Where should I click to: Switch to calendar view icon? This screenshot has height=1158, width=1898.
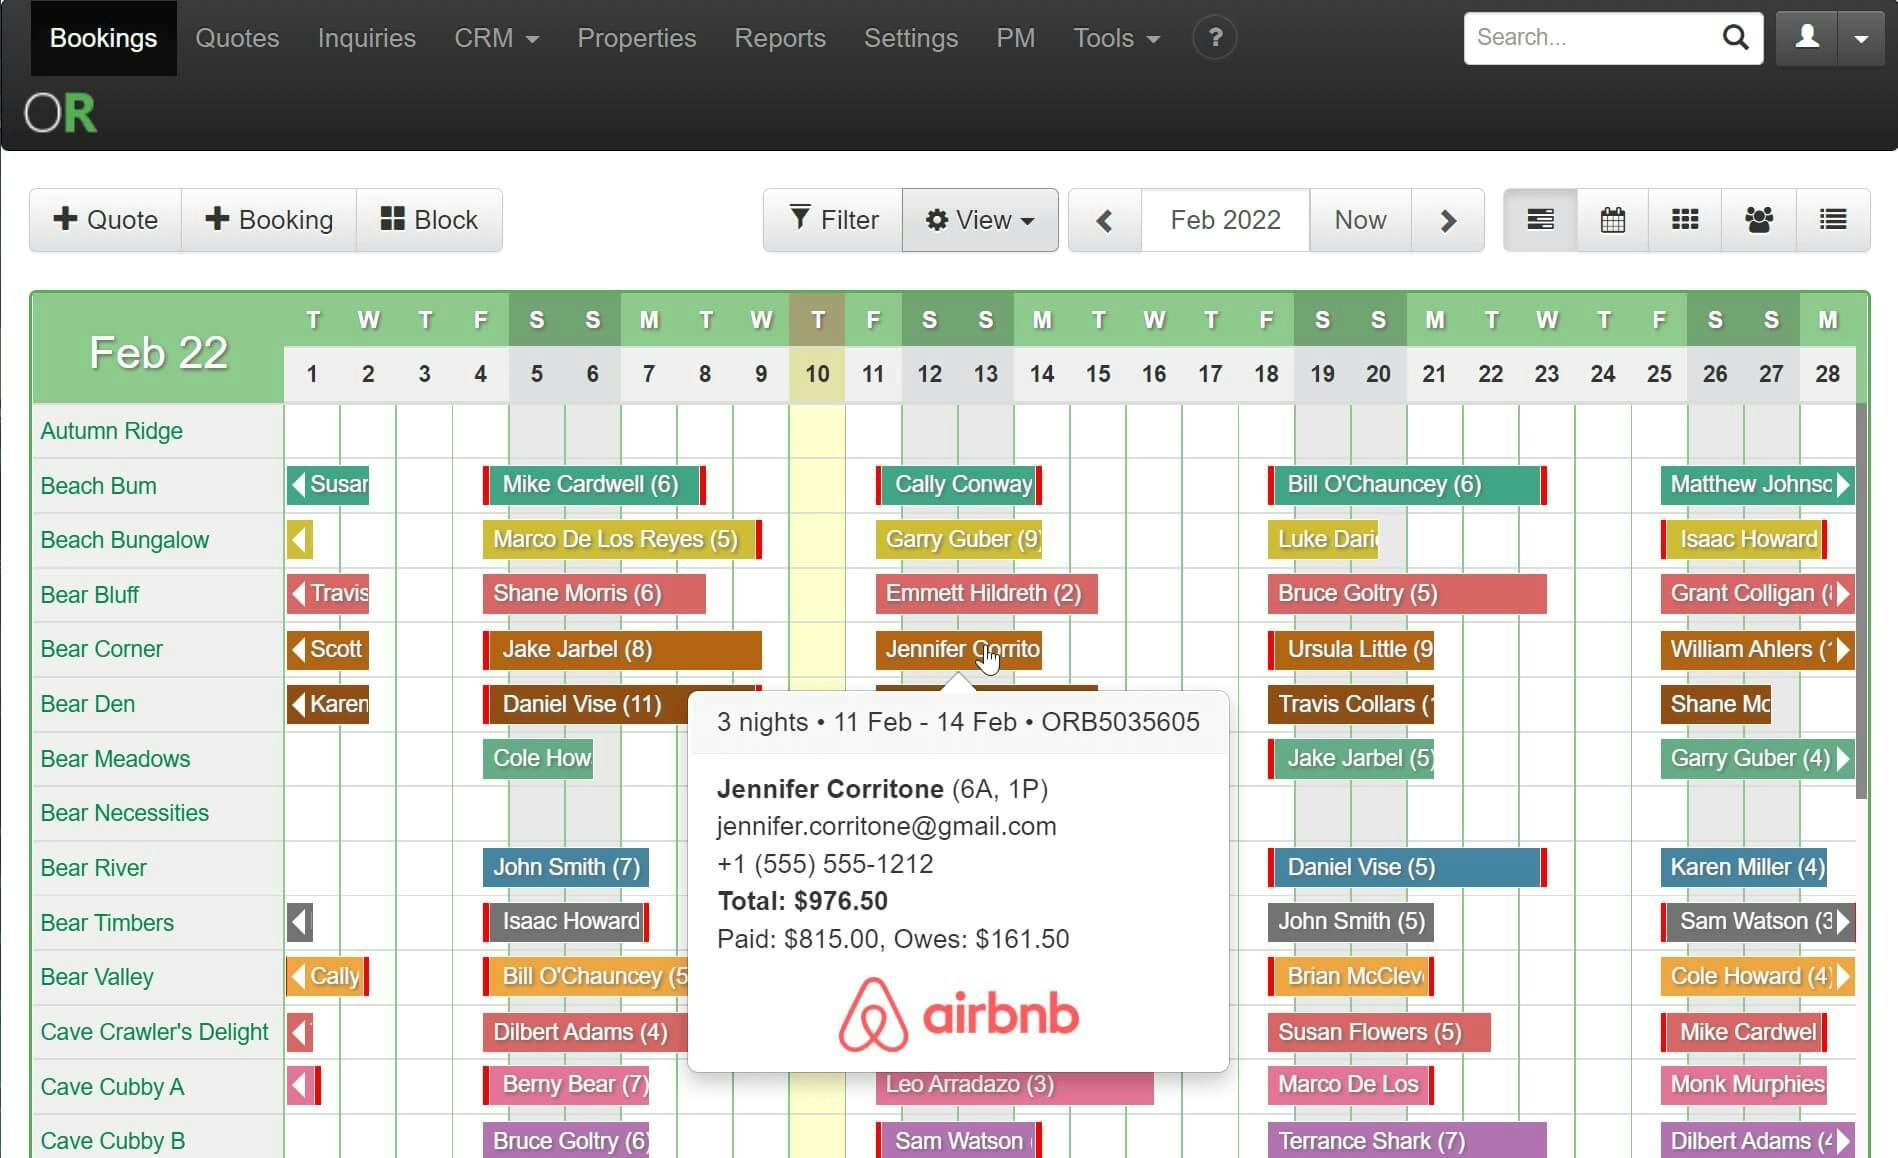point(1613,220)
